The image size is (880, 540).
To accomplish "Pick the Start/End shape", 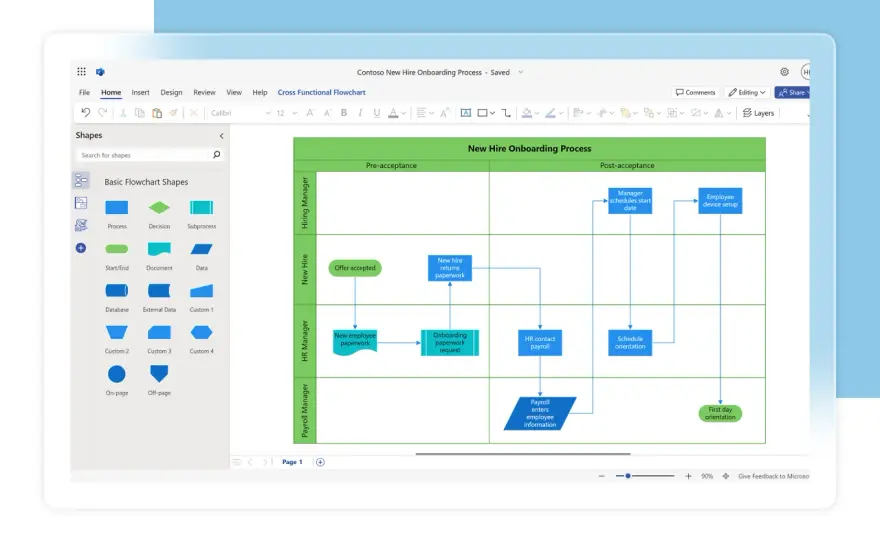I will 117,249.
